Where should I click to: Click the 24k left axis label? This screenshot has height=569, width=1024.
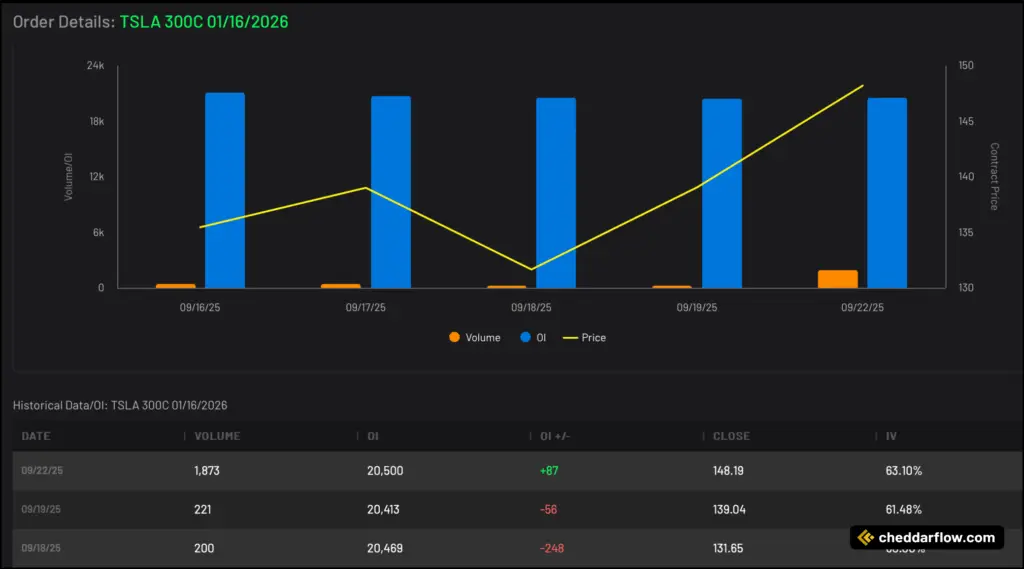coord(95,65)
